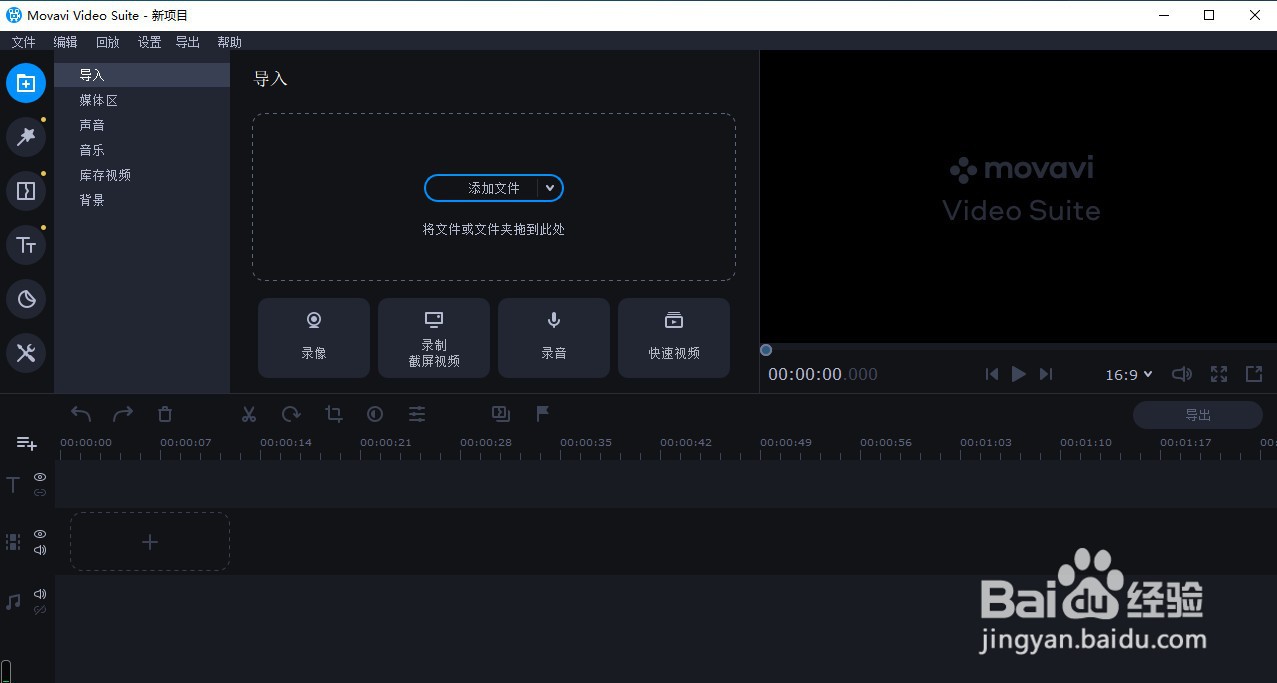Skip to next frame
Viewport: 1277px width, 683px height.
(x=1046, y=374)
